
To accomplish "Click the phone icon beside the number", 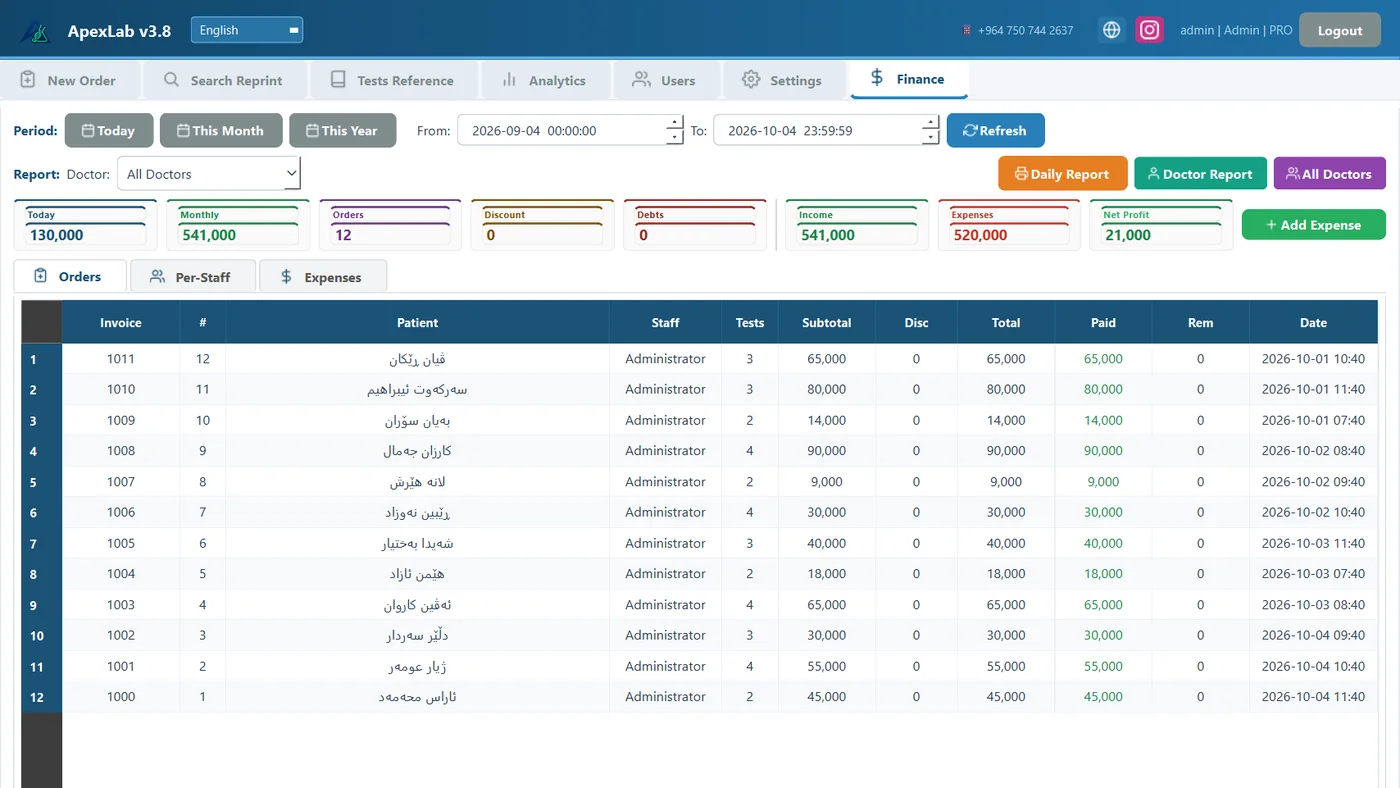I will coord(967,30).
